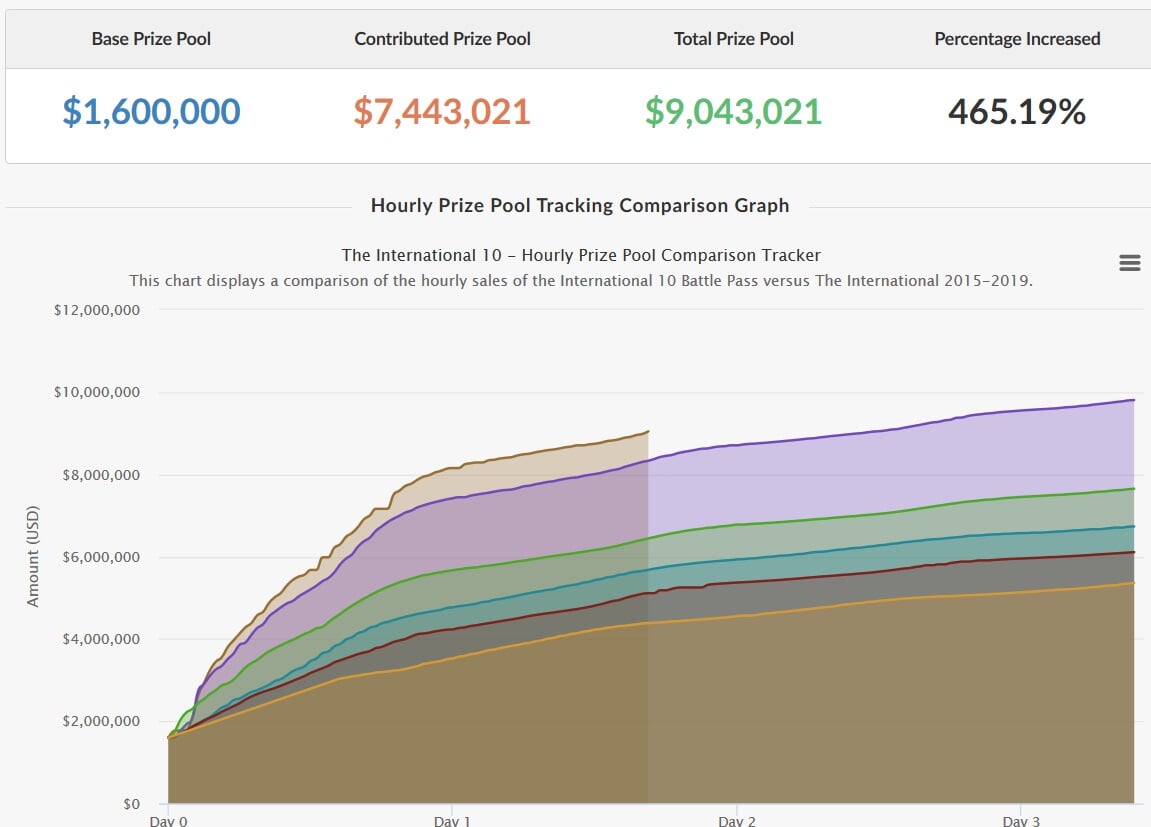
Task: Click the $4,000,000 y-axis label
Action: coord(101,639)
